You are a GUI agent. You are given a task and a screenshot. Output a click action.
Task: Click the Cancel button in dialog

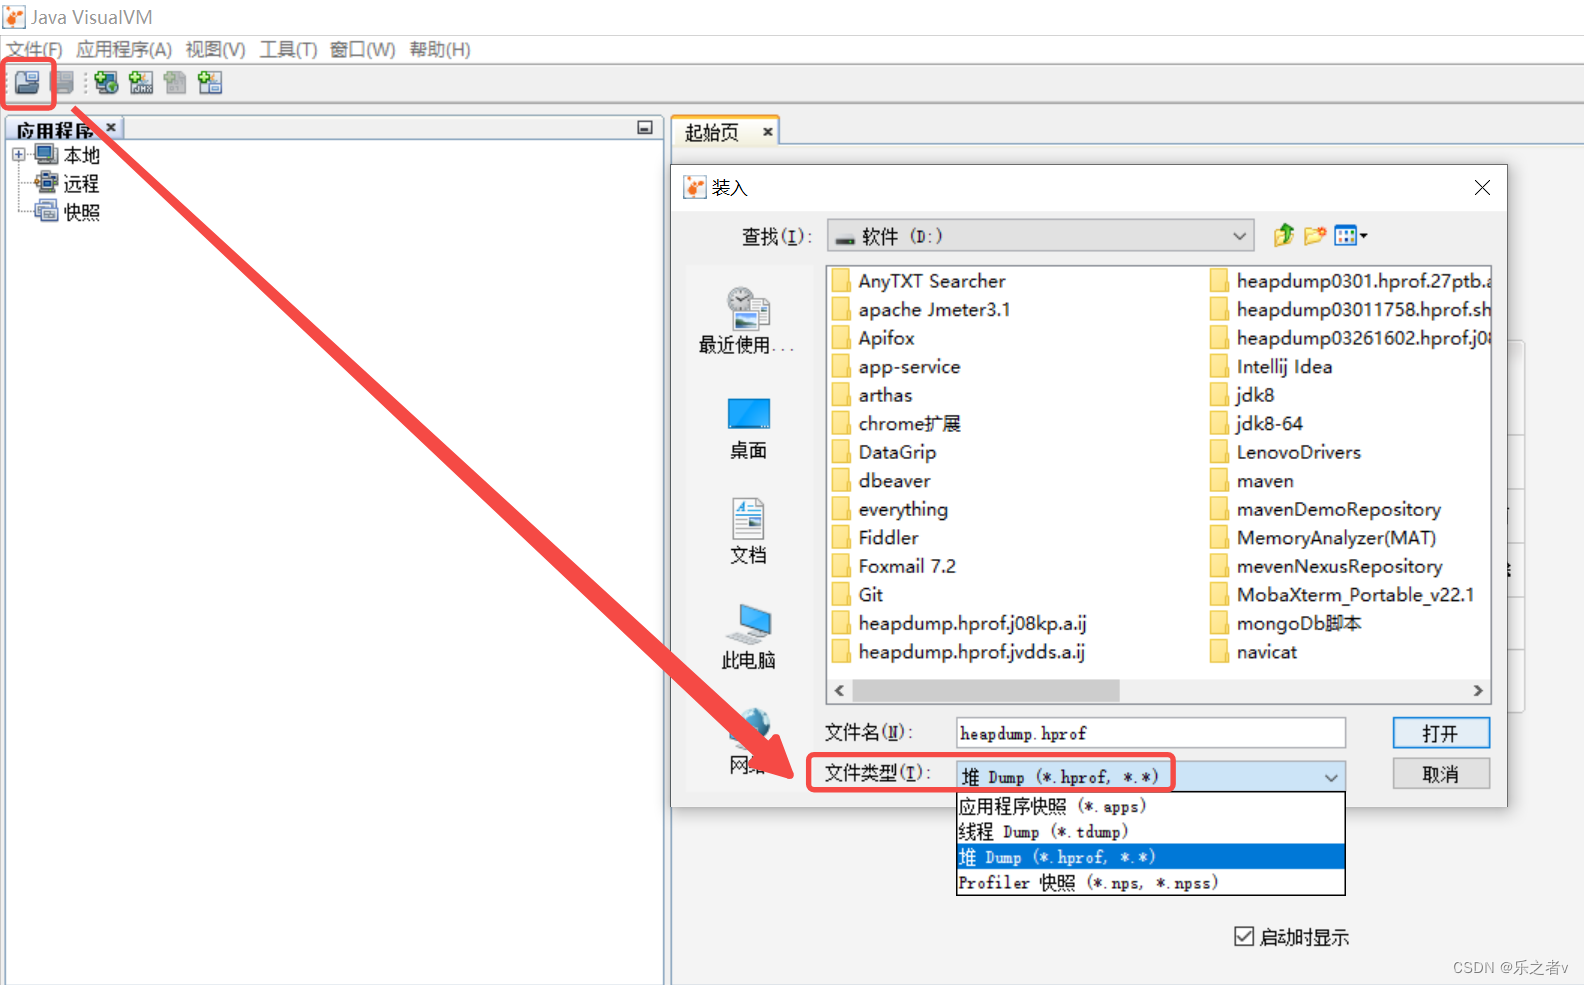(x=1441, y=774)
